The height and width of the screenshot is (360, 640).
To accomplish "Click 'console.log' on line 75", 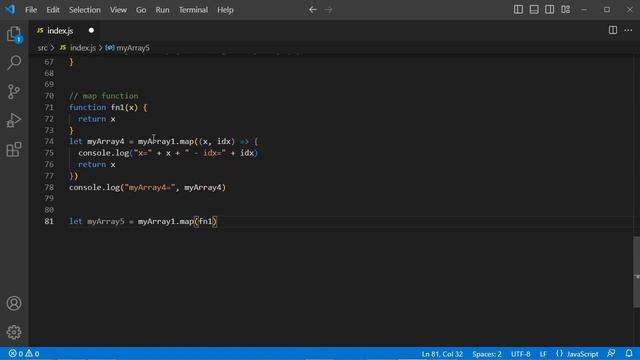I will (104, 153).
